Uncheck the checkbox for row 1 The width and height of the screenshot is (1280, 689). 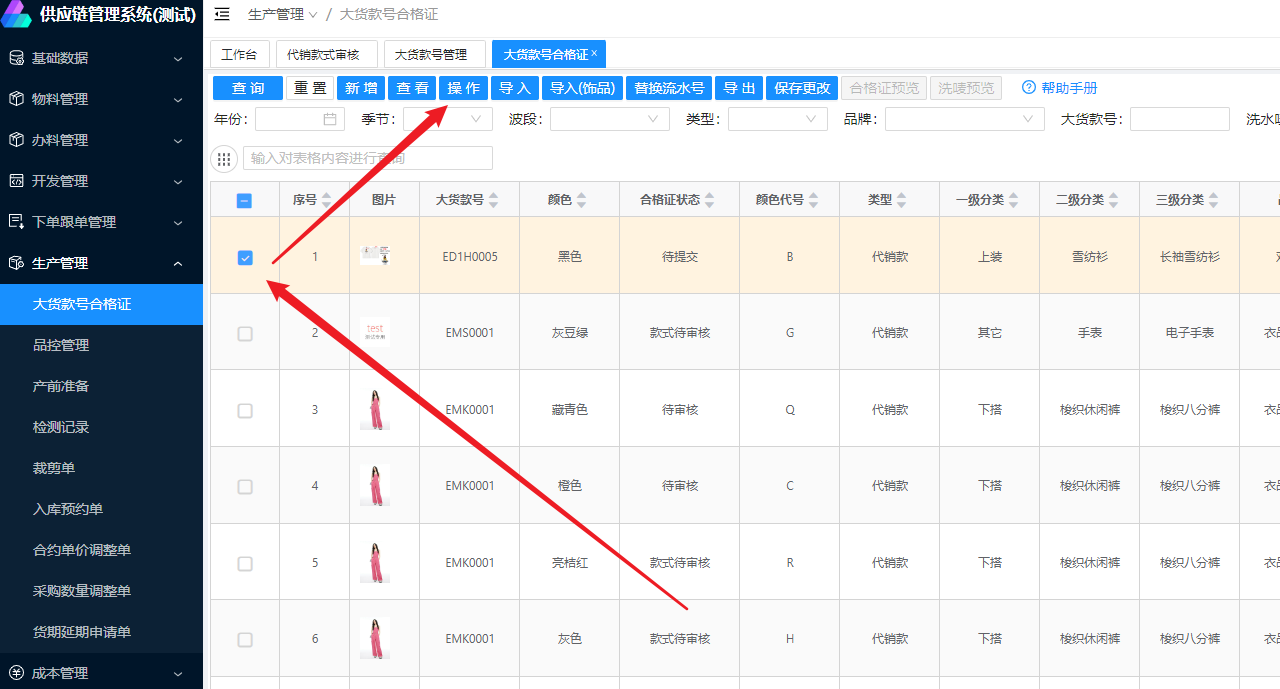245,257
